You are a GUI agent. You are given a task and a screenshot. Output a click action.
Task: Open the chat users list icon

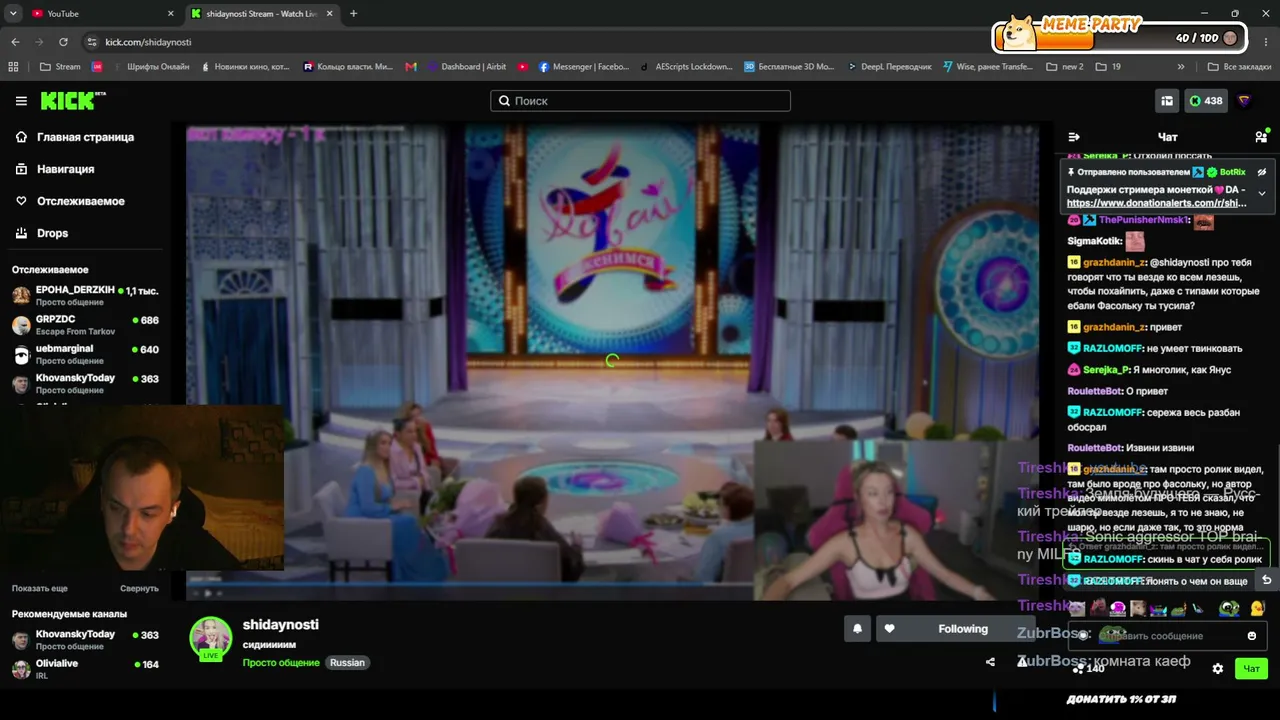(1261, 137)
